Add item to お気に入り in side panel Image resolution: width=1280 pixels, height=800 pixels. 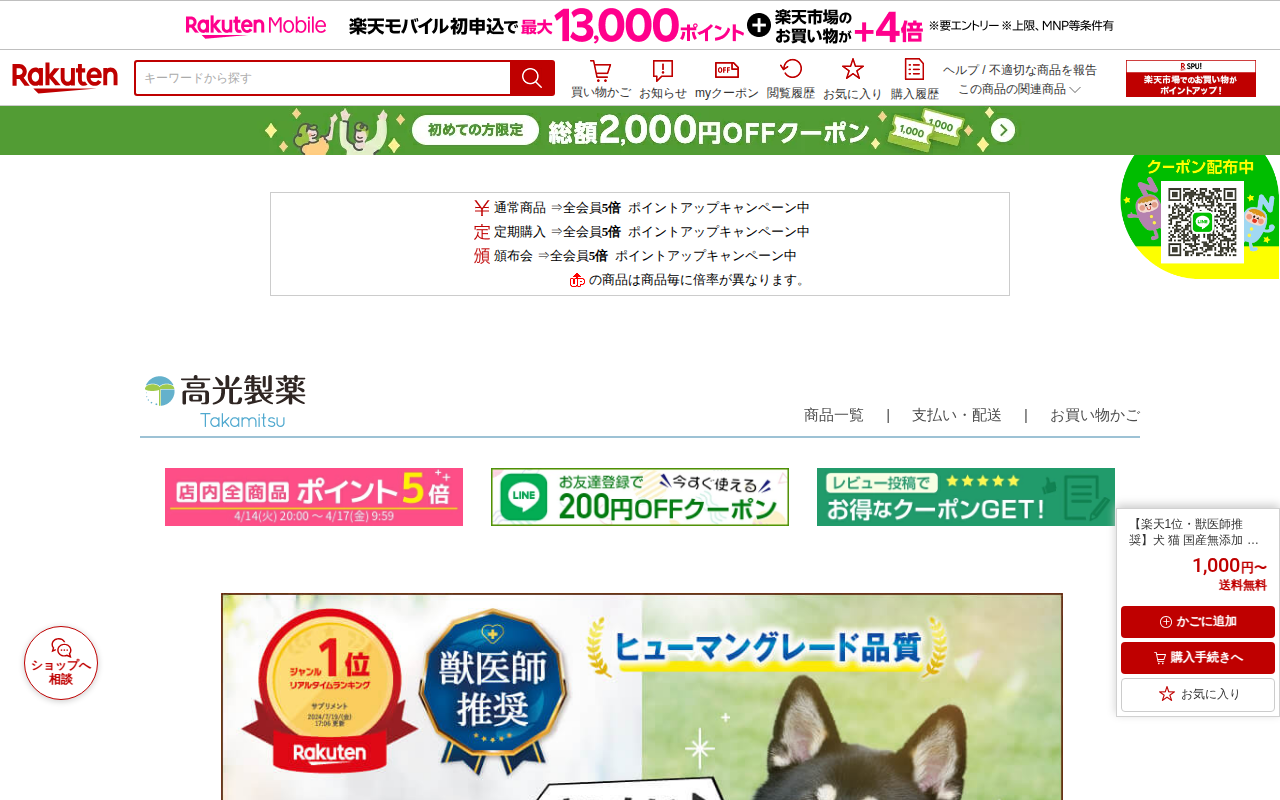tap(1198, 694)
